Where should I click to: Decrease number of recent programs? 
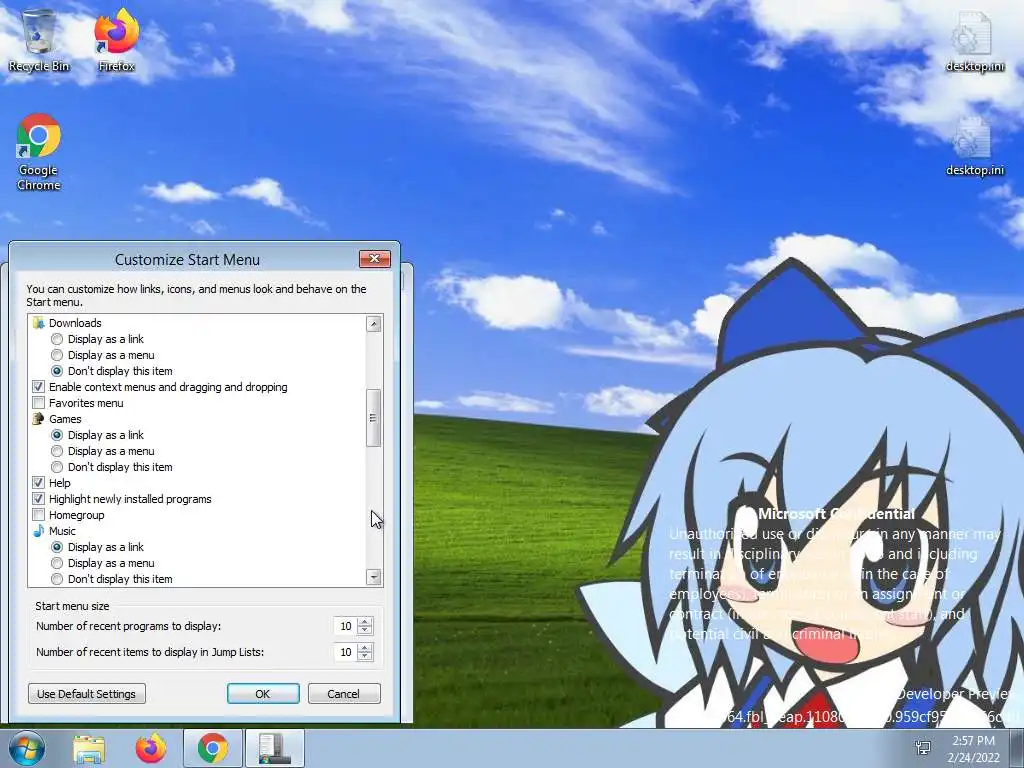tap(365, 630)
